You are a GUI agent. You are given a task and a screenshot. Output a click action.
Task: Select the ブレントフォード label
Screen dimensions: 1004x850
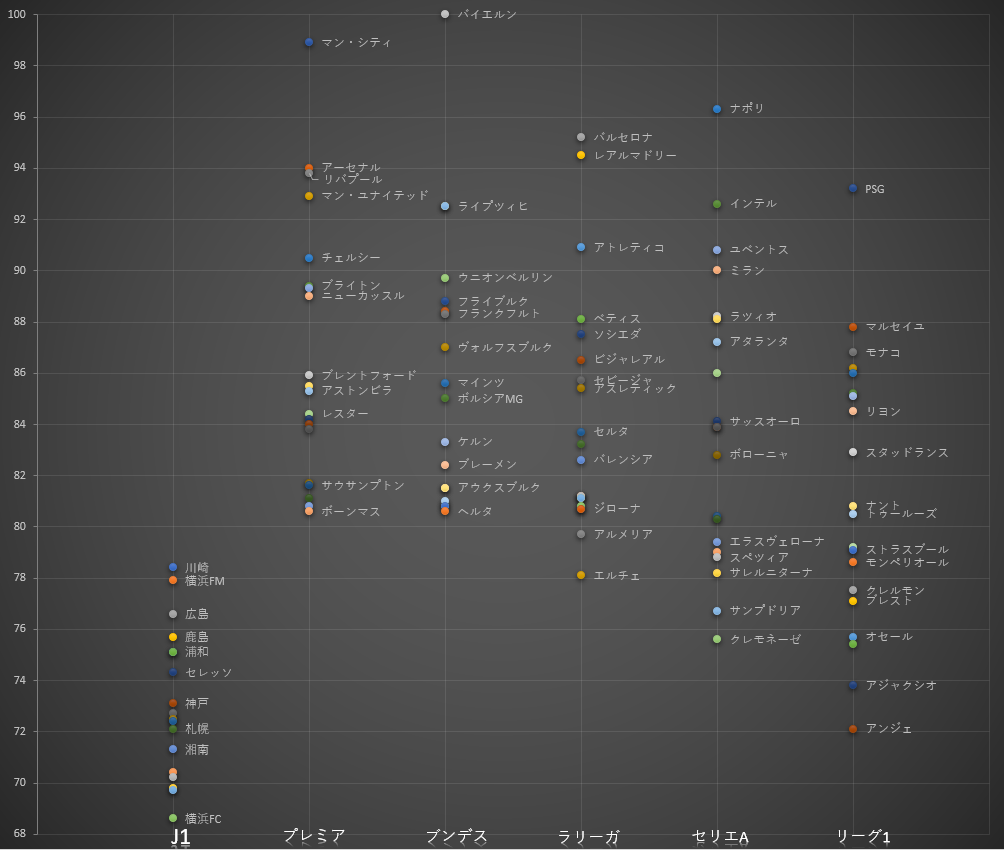click(x=369, y=375)
